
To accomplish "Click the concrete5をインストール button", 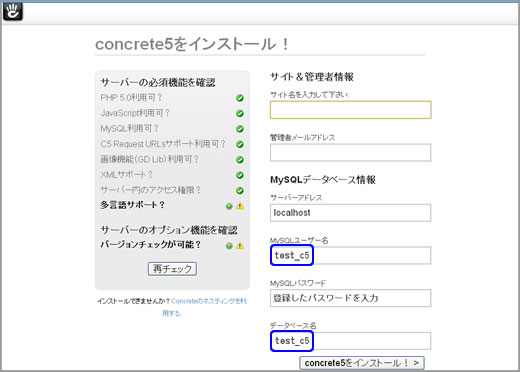I will coord(362,363).
